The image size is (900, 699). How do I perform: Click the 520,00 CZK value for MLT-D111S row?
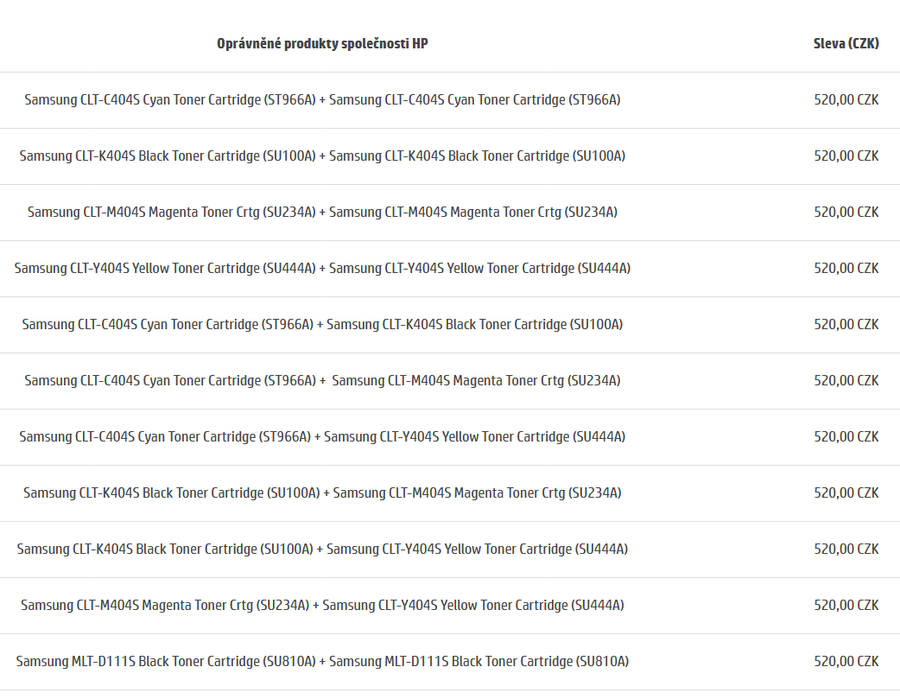(x=846, y=661)
